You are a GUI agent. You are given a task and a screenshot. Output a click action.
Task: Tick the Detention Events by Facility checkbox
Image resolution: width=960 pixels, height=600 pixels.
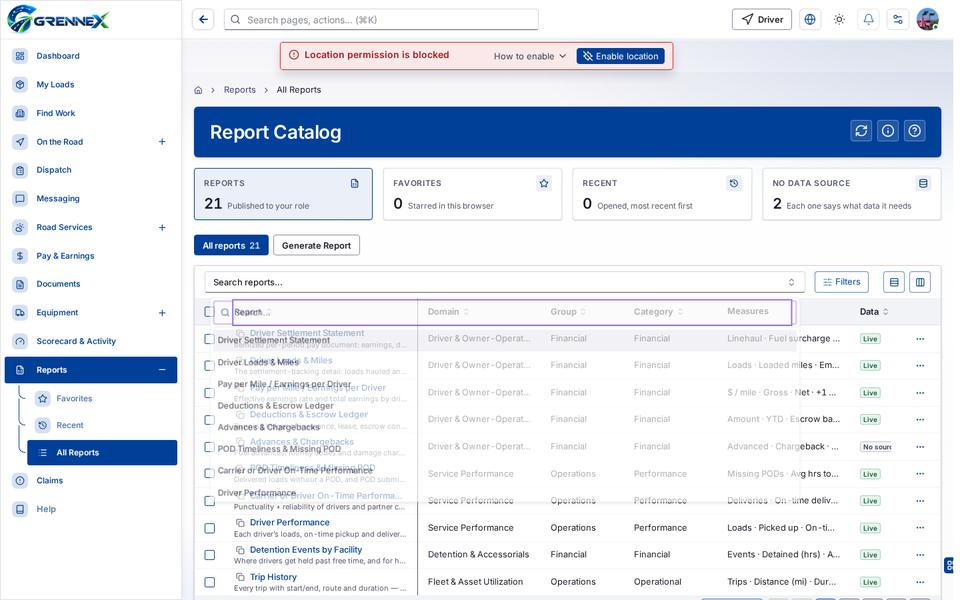(209, 555)
